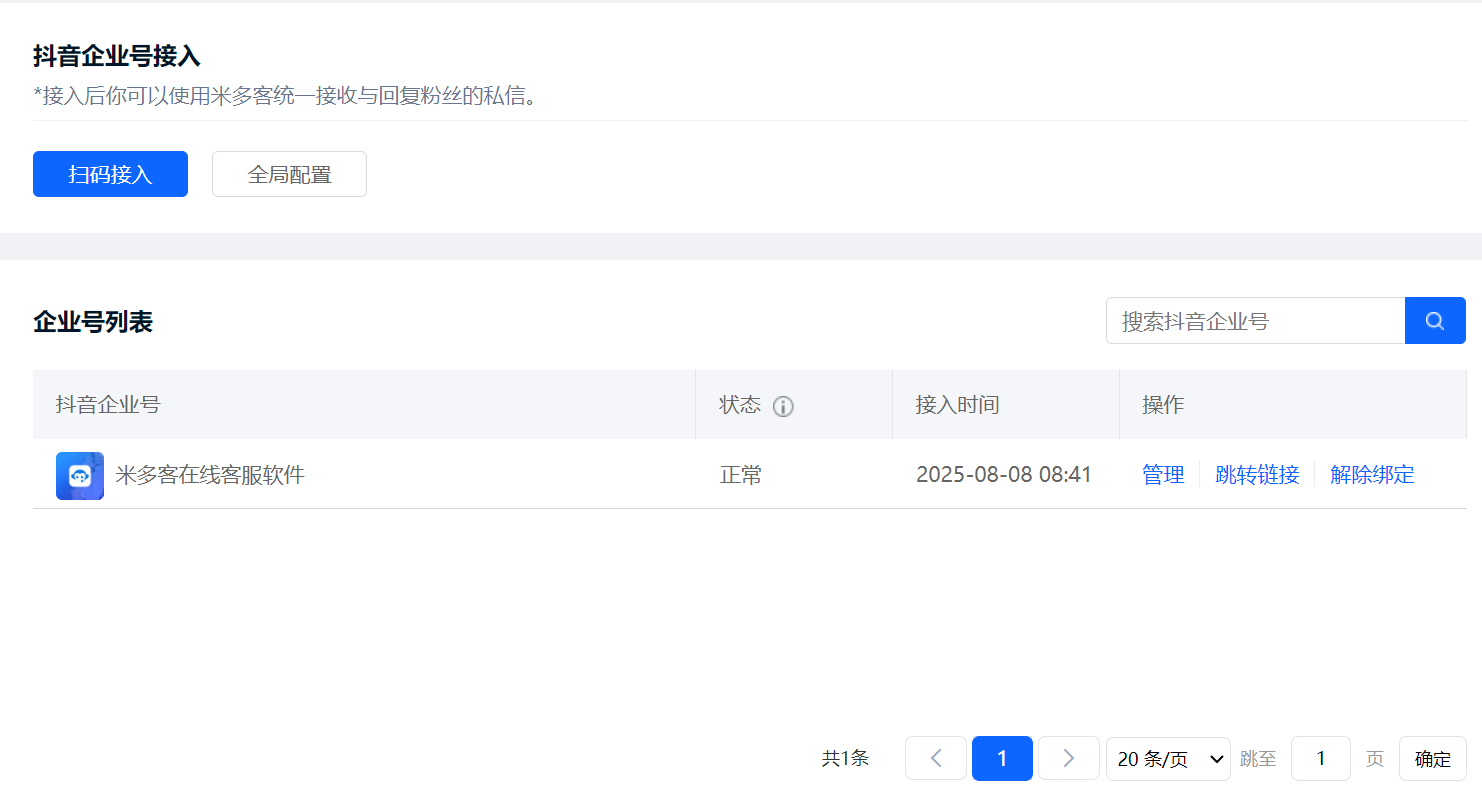1482x801 pixels.
Task: Click the 抖音企业号 column header
Action: coord(108,405)
